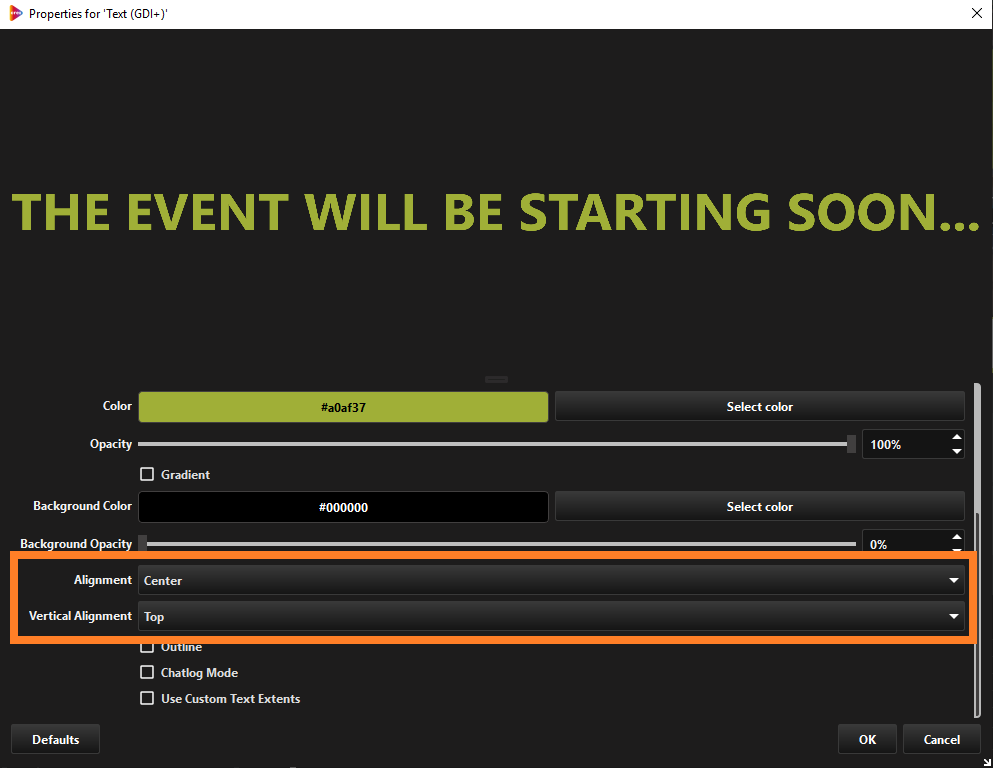Enable Use Custom Text Extents checkbox

click(147, 698)
